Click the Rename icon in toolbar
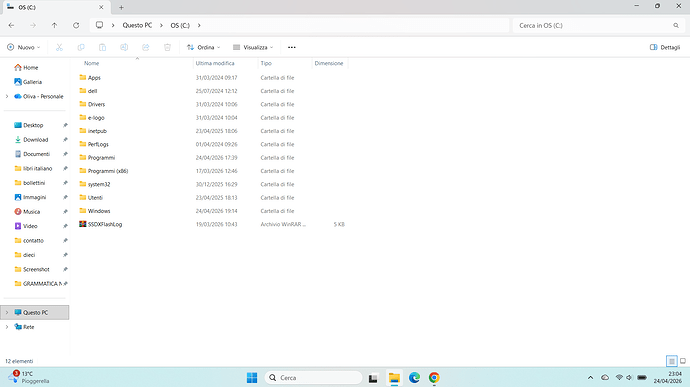This screenshot has width=690, height=387. [124, 47]
